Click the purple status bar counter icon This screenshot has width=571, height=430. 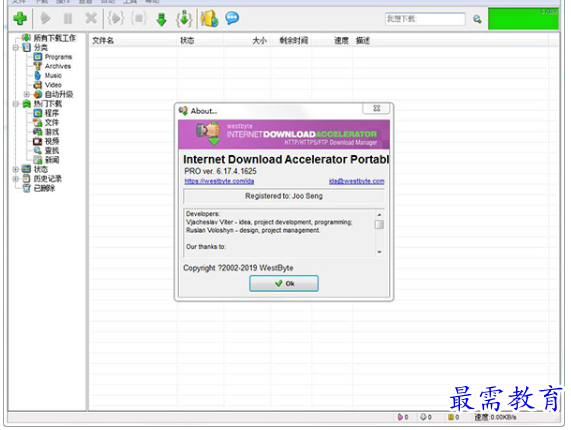(x=400, y=417)
